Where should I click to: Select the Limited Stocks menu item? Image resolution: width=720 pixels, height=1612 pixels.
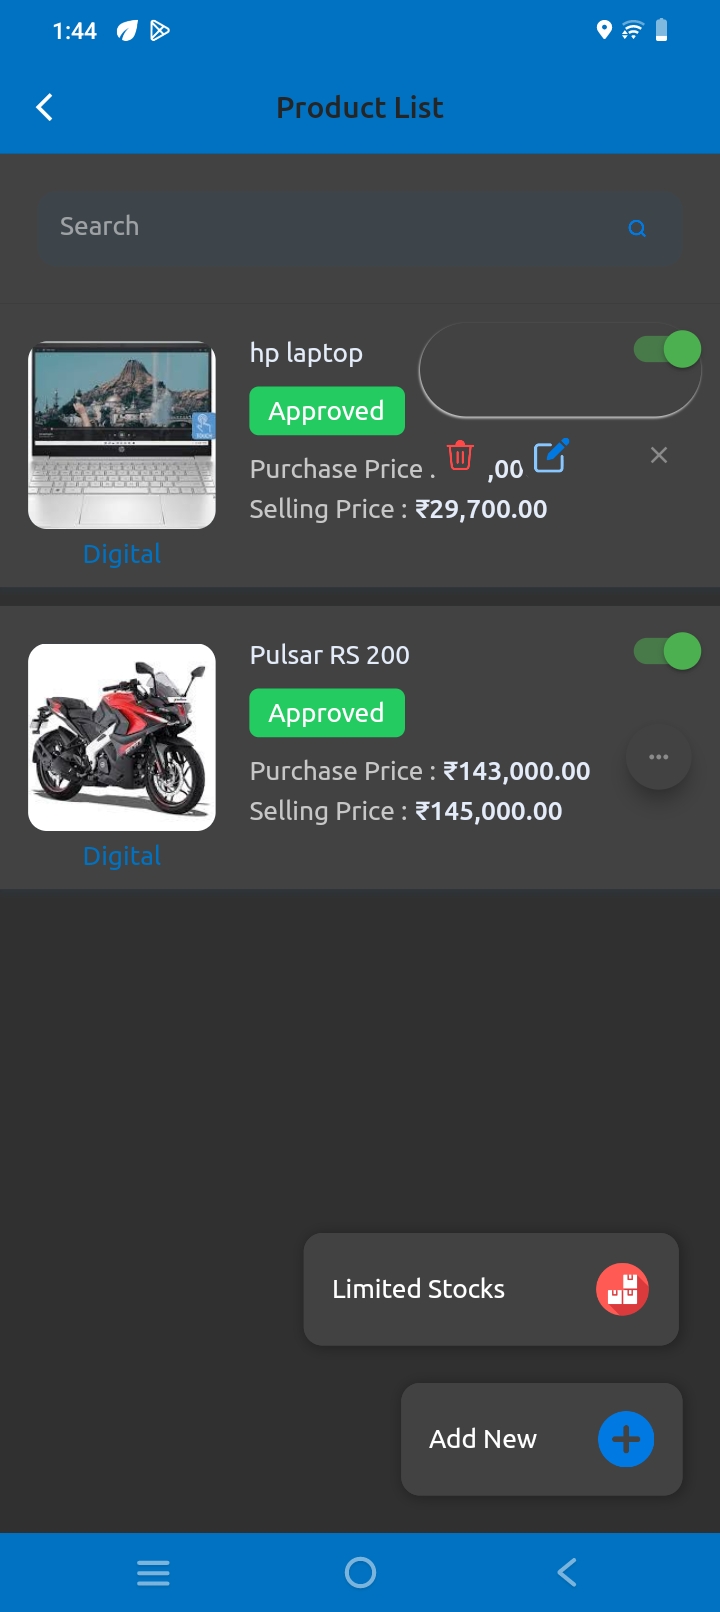click(419, 1289)
